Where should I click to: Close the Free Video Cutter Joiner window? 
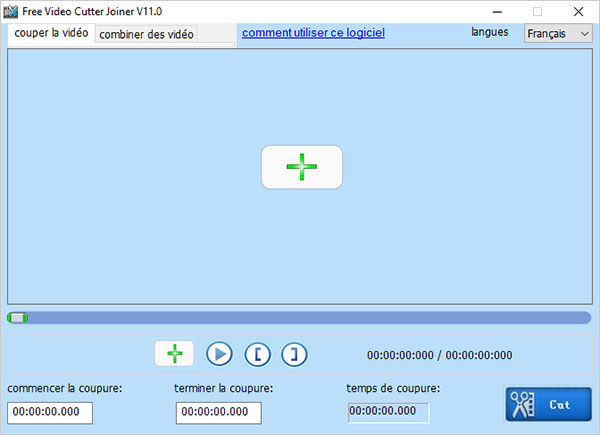pyautogui.click(x=578, y=12)
